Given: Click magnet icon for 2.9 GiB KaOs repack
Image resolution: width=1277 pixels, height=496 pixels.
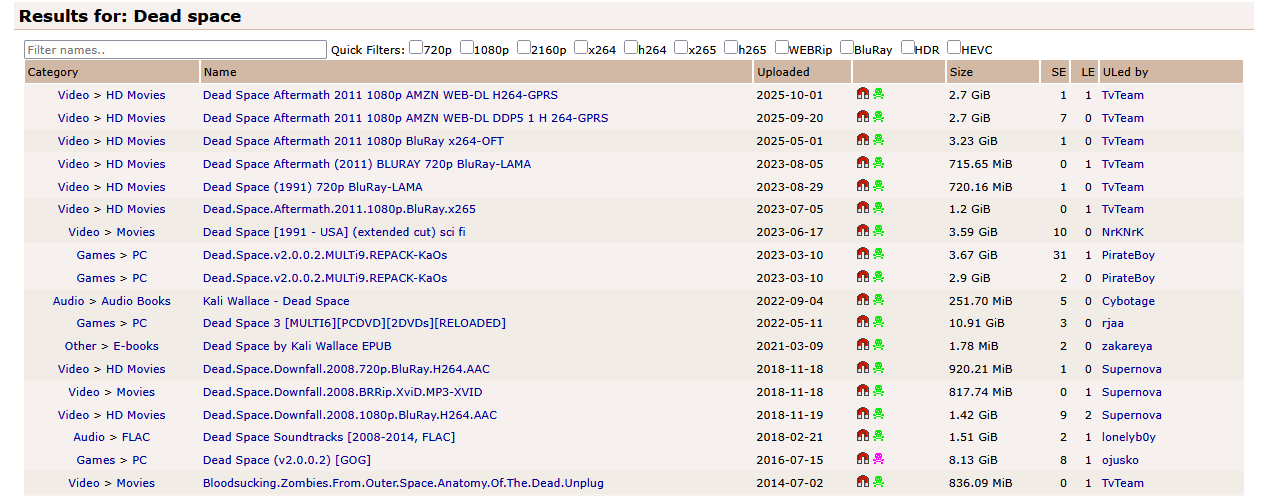Looking at the screenshot, I should point(862,277).
